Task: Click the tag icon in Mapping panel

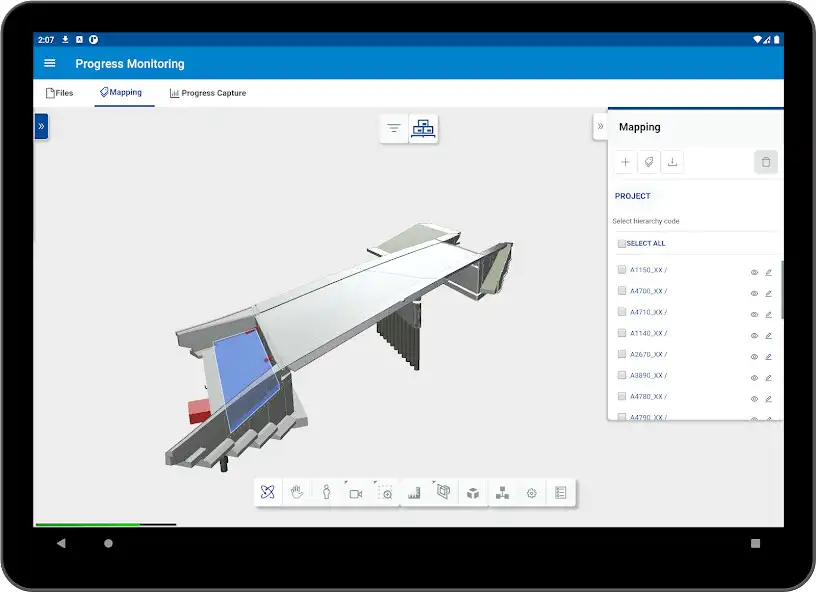Action: (649, 162)
